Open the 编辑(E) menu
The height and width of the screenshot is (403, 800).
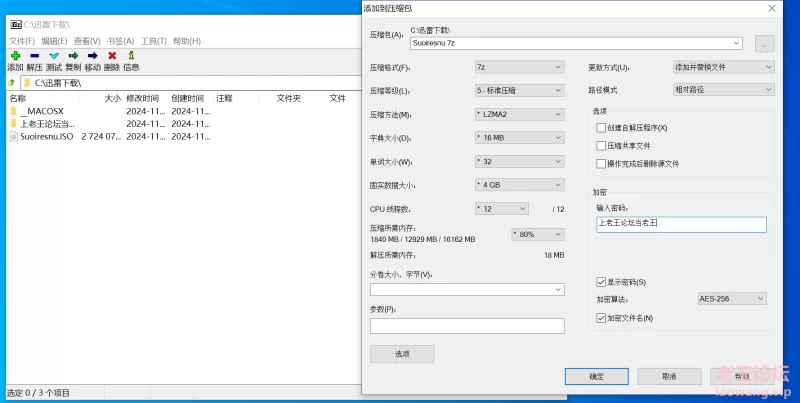pos(54,41)
